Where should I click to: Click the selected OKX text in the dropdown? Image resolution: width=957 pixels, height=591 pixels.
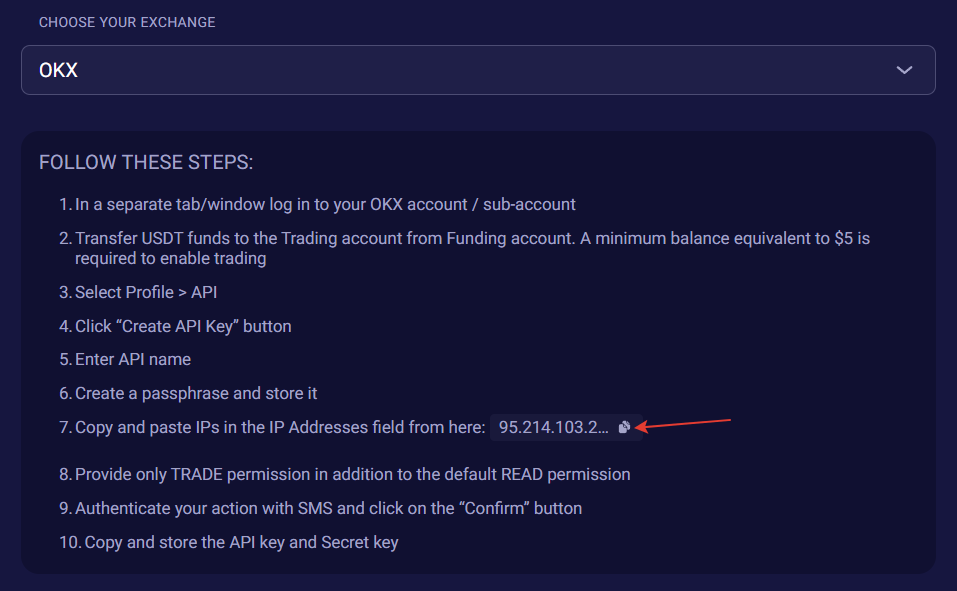coord(58,71)
